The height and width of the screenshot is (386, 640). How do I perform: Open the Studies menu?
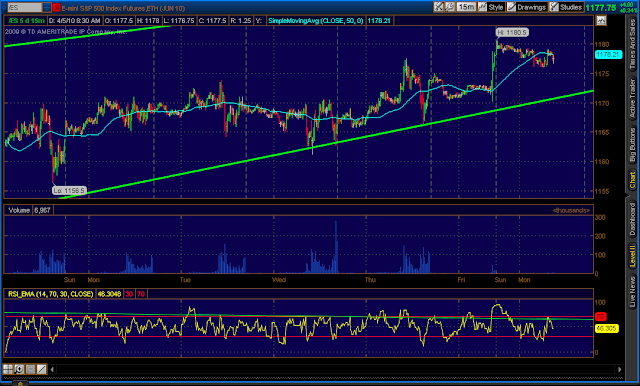pyautogui.click(x=566, y=7)
